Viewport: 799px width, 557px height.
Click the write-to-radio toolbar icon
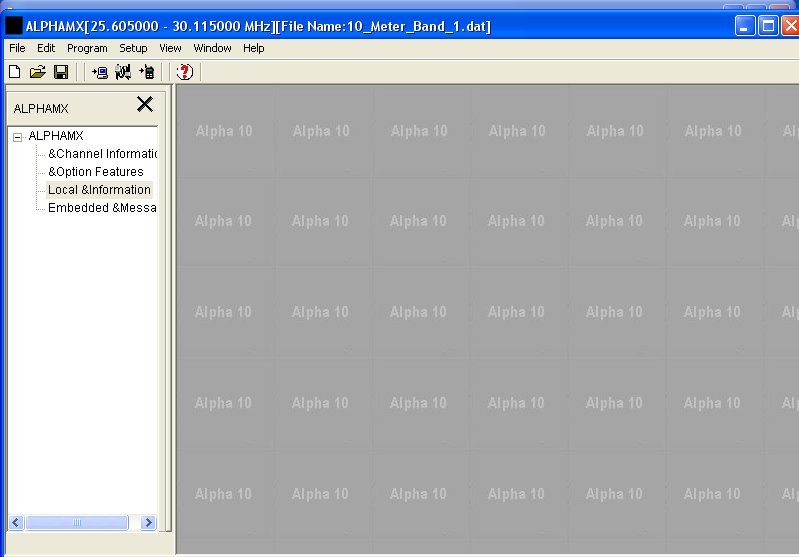[147, 72]
